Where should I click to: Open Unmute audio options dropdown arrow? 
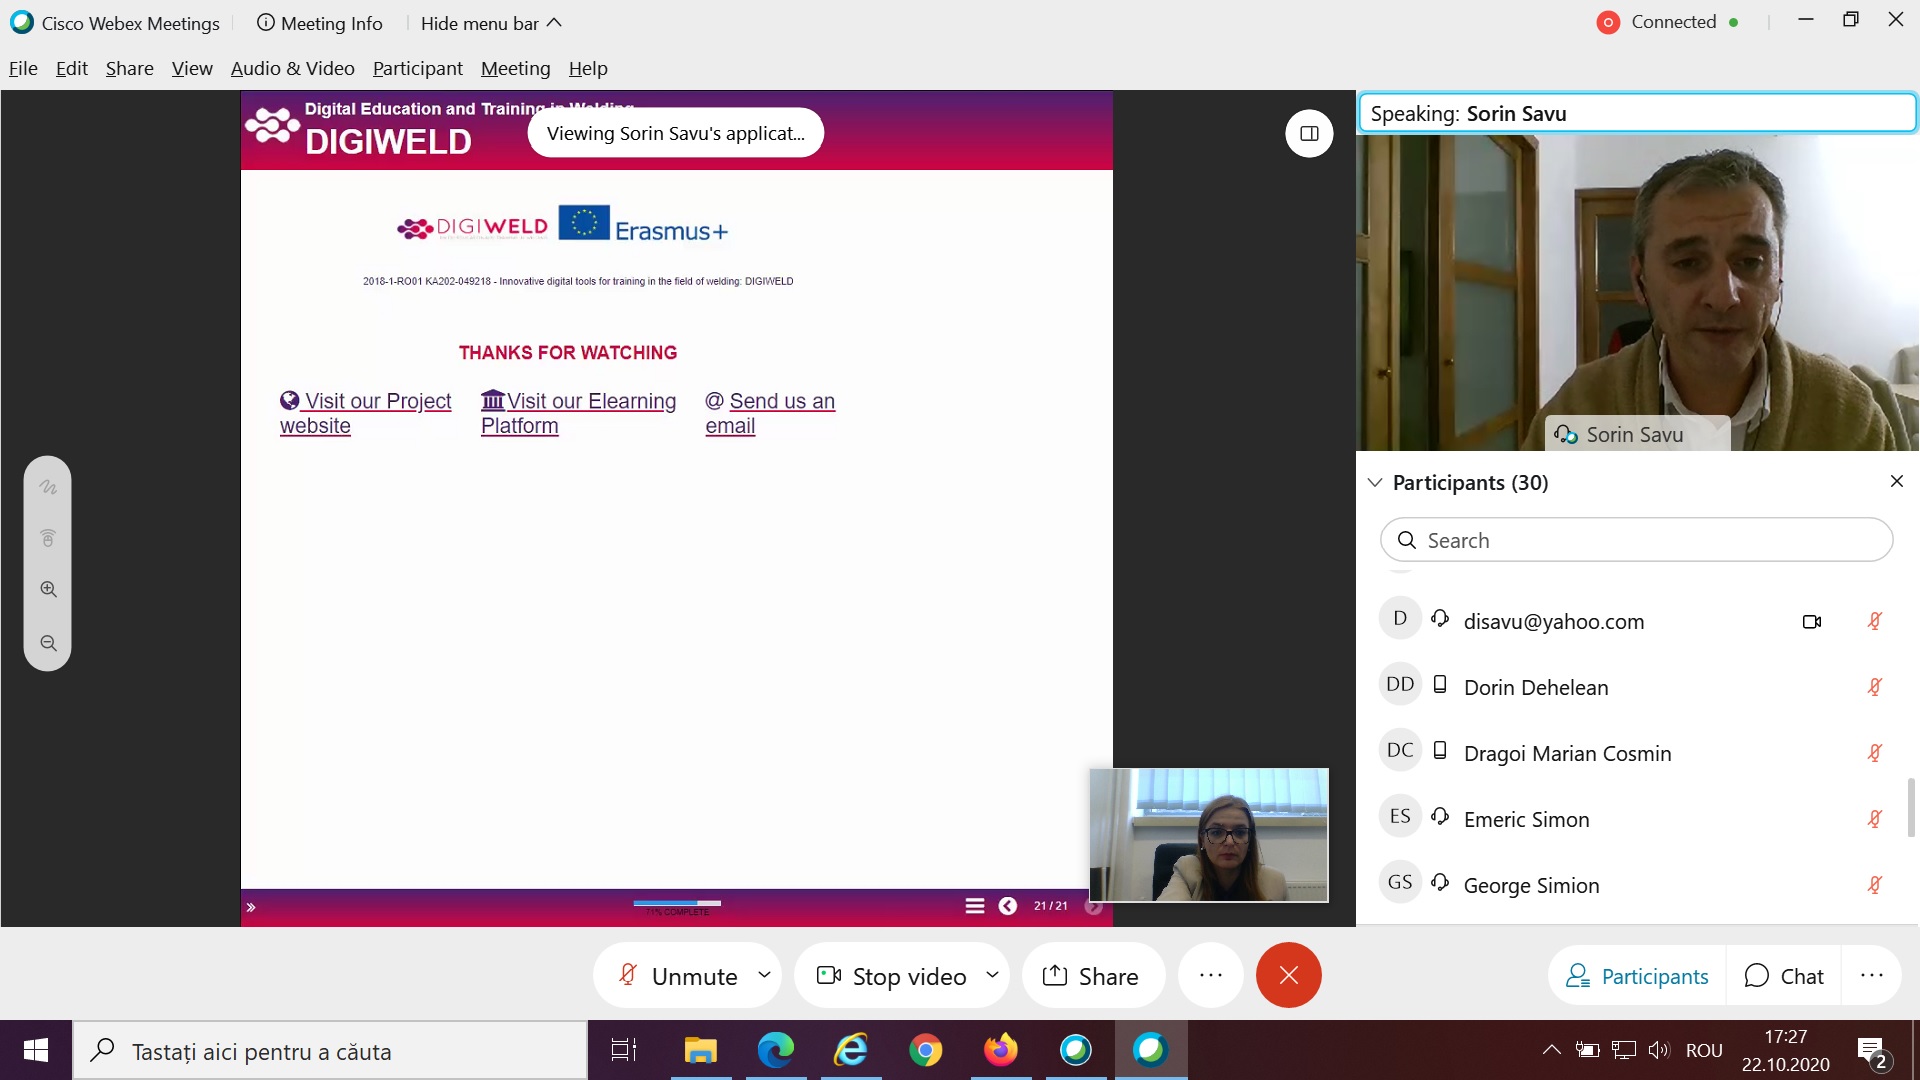(765, 974)
